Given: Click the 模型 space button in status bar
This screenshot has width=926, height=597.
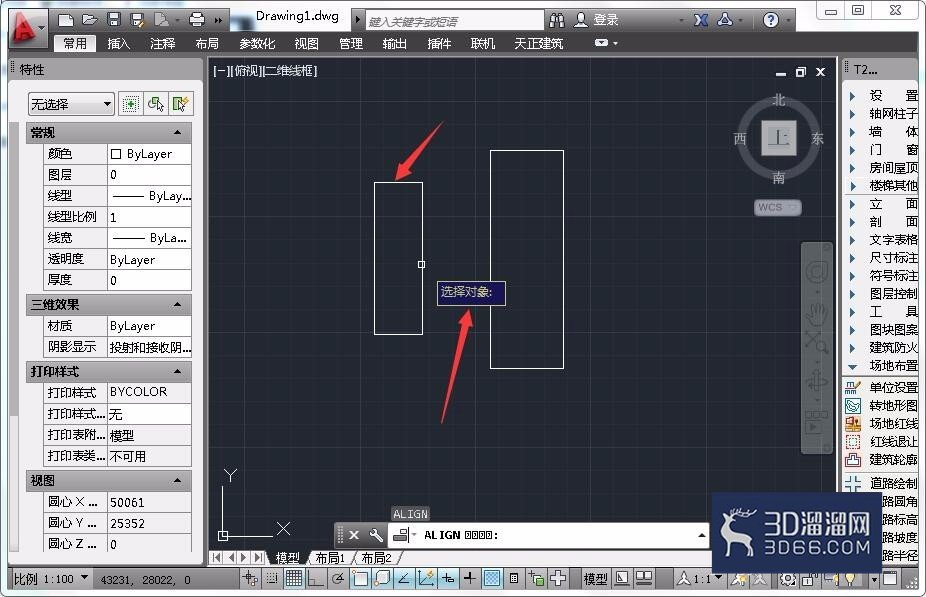Looking at the screenshot, I should [595, 579].
